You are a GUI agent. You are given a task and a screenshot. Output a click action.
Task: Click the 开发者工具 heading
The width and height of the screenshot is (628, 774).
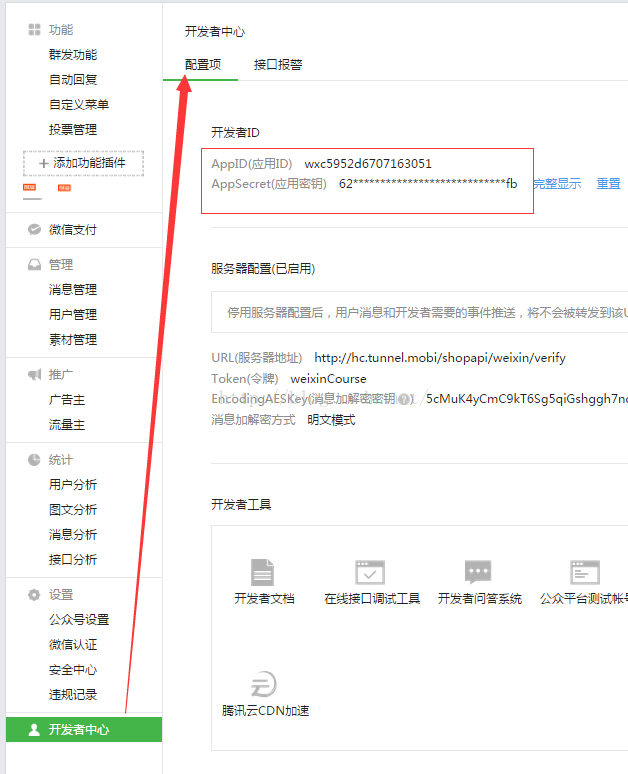(241, 504)
